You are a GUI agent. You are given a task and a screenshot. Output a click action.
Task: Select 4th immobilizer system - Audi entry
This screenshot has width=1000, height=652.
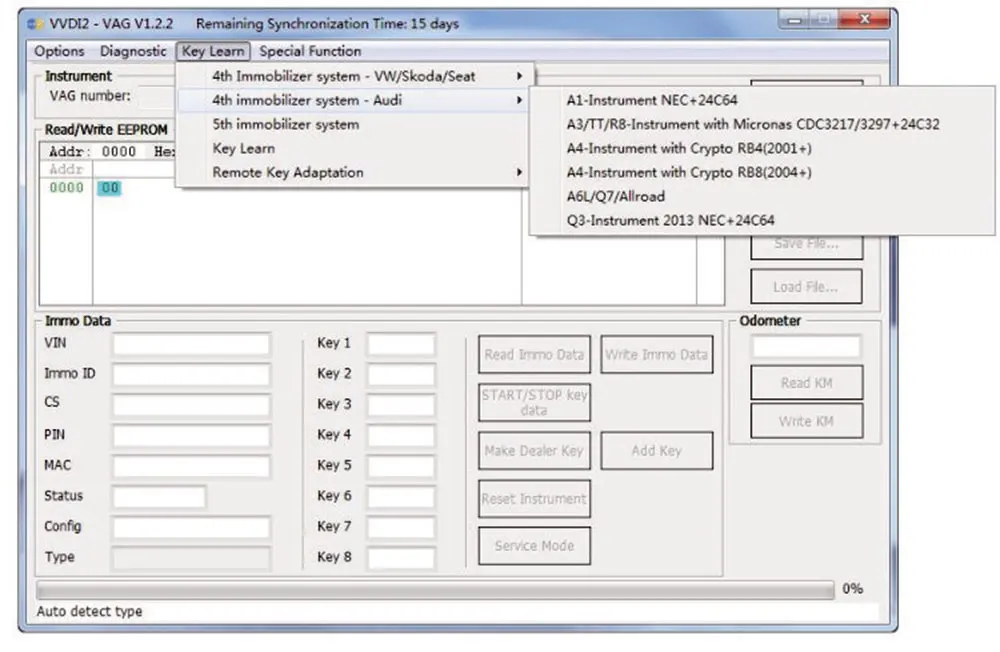tap(352, 100)
